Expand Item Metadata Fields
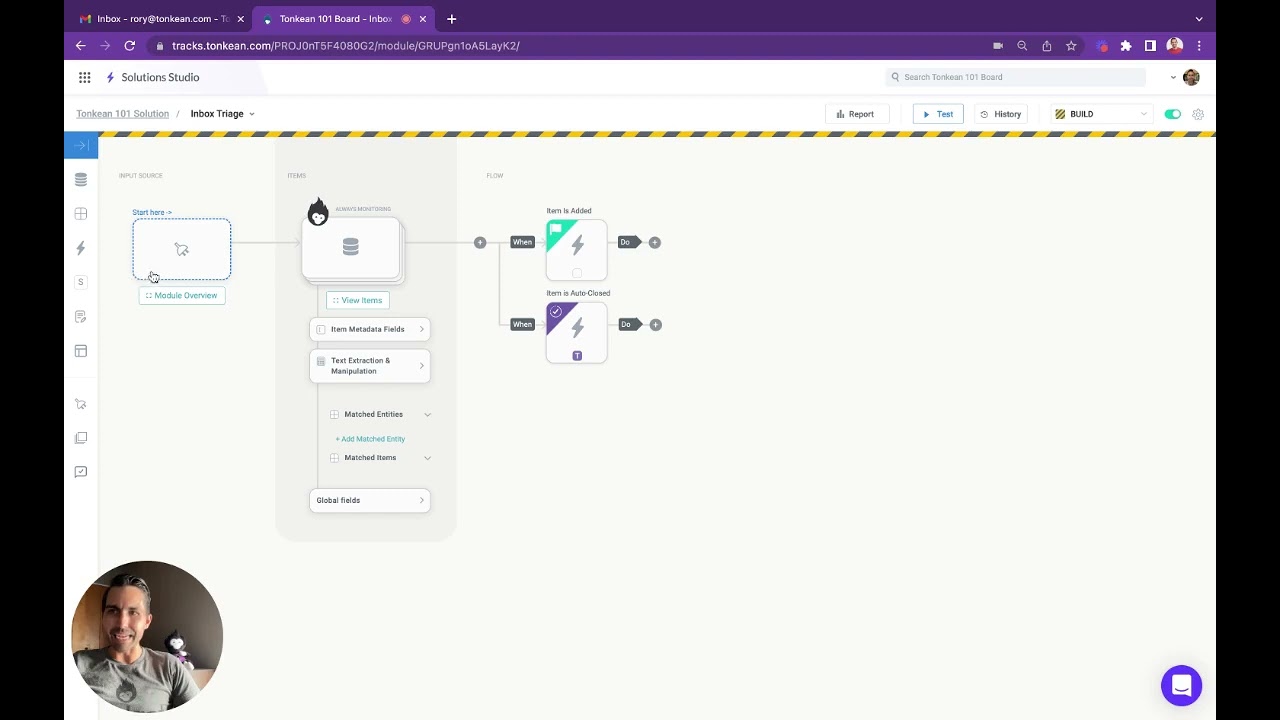1280x720 pixels. coord(370,329)
